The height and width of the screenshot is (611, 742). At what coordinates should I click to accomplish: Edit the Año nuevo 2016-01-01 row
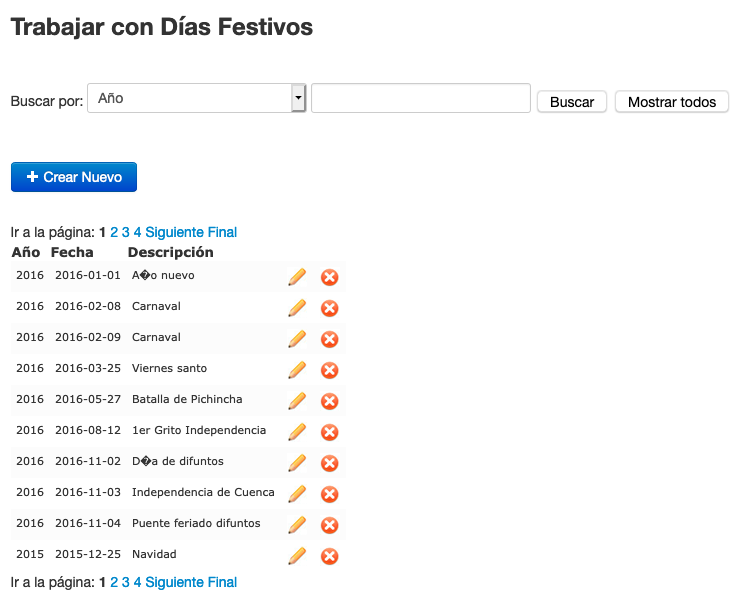297,277
